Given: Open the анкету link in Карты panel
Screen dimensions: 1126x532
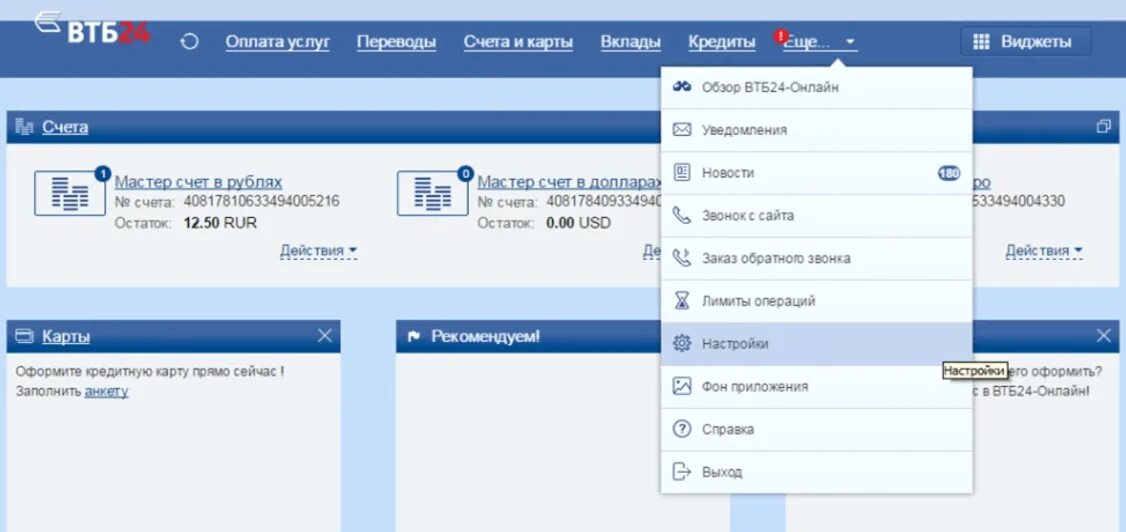Looking at the screenshot, I should click(106, 391).
